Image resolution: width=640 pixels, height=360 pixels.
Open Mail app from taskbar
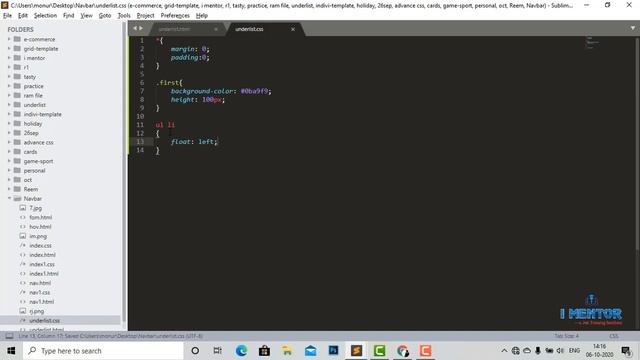point(310,351)
